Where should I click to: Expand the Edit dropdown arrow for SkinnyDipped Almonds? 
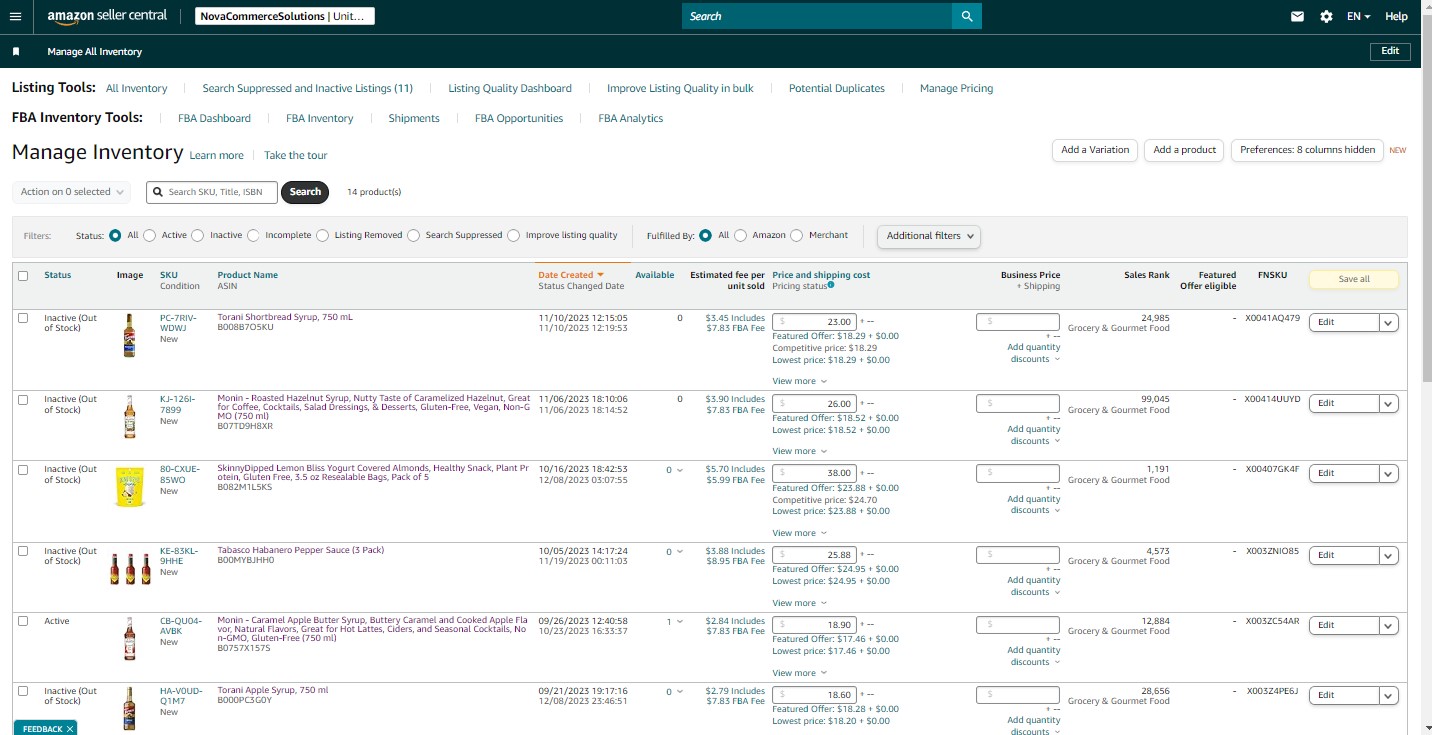1388,473
